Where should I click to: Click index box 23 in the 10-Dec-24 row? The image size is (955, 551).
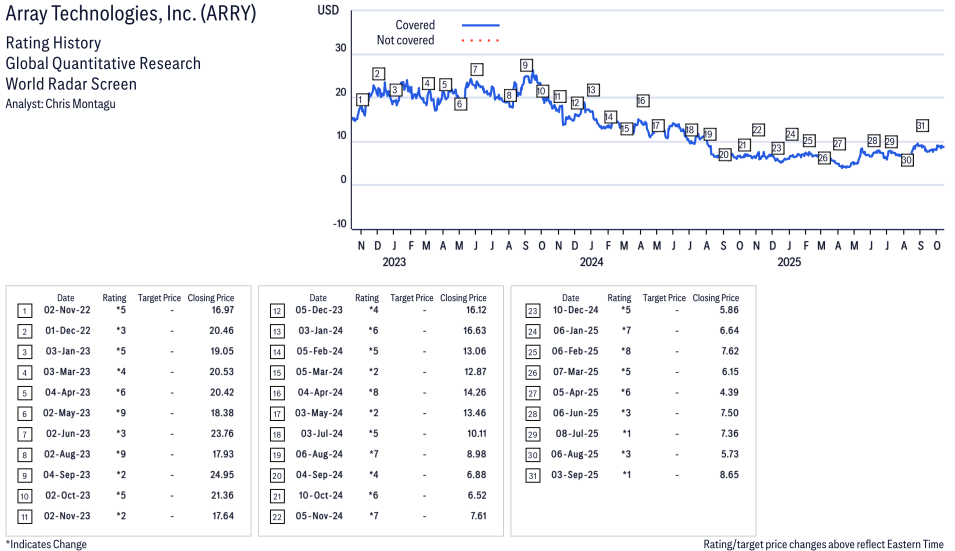click(x=531, y=311)
